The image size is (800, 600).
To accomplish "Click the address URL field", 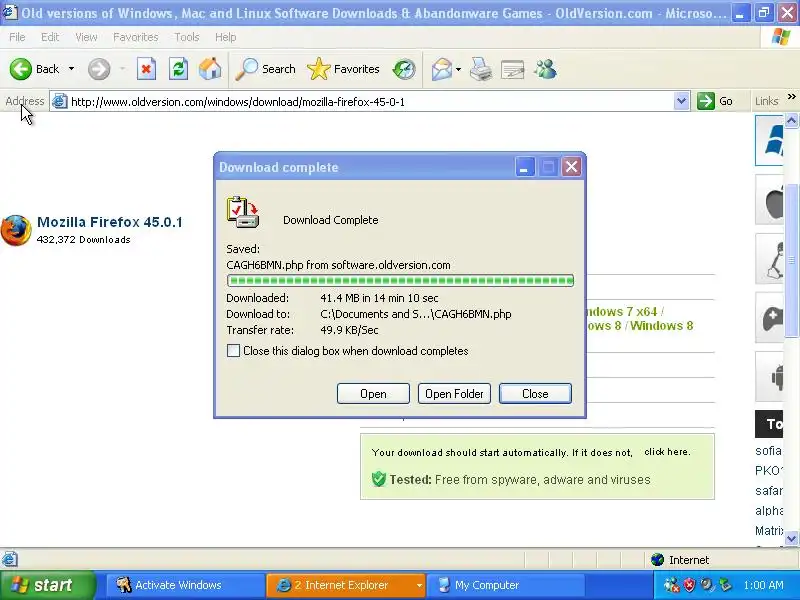I will click(370, 101).
